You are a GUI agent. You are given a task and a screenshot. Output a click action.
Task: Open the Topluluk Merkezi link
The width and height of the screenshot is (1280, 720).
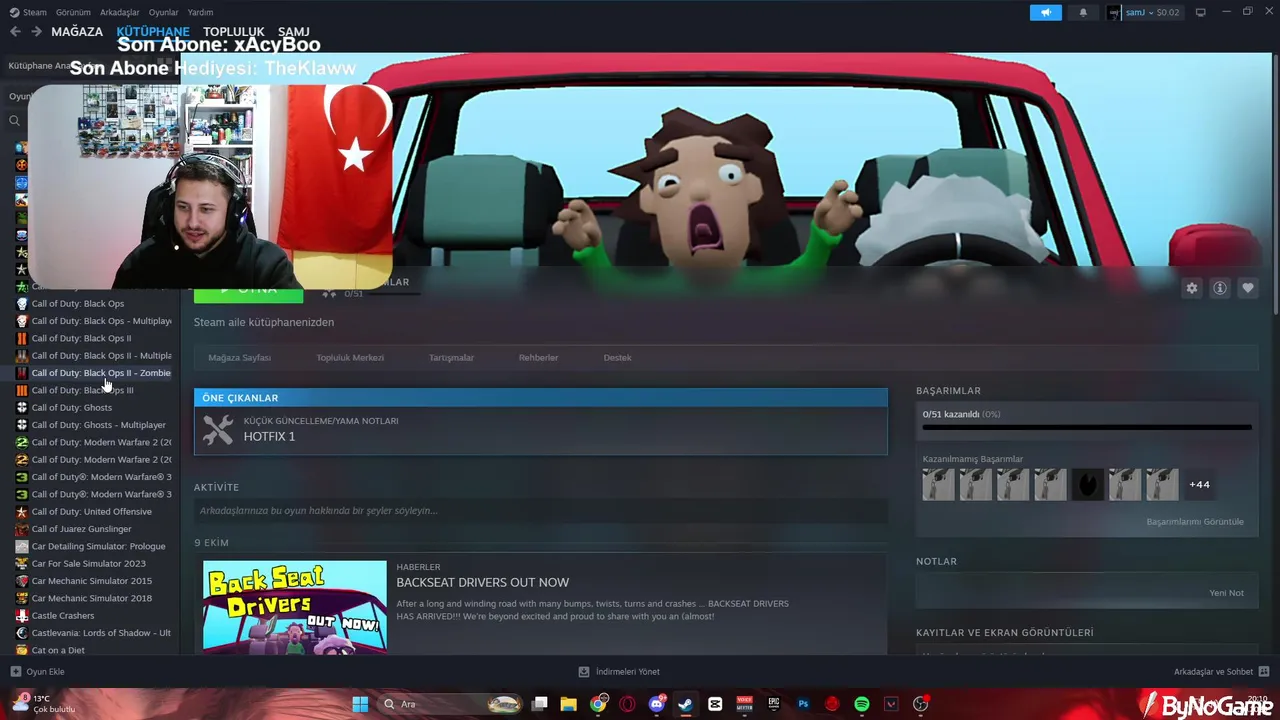click(x=350, y=357)
